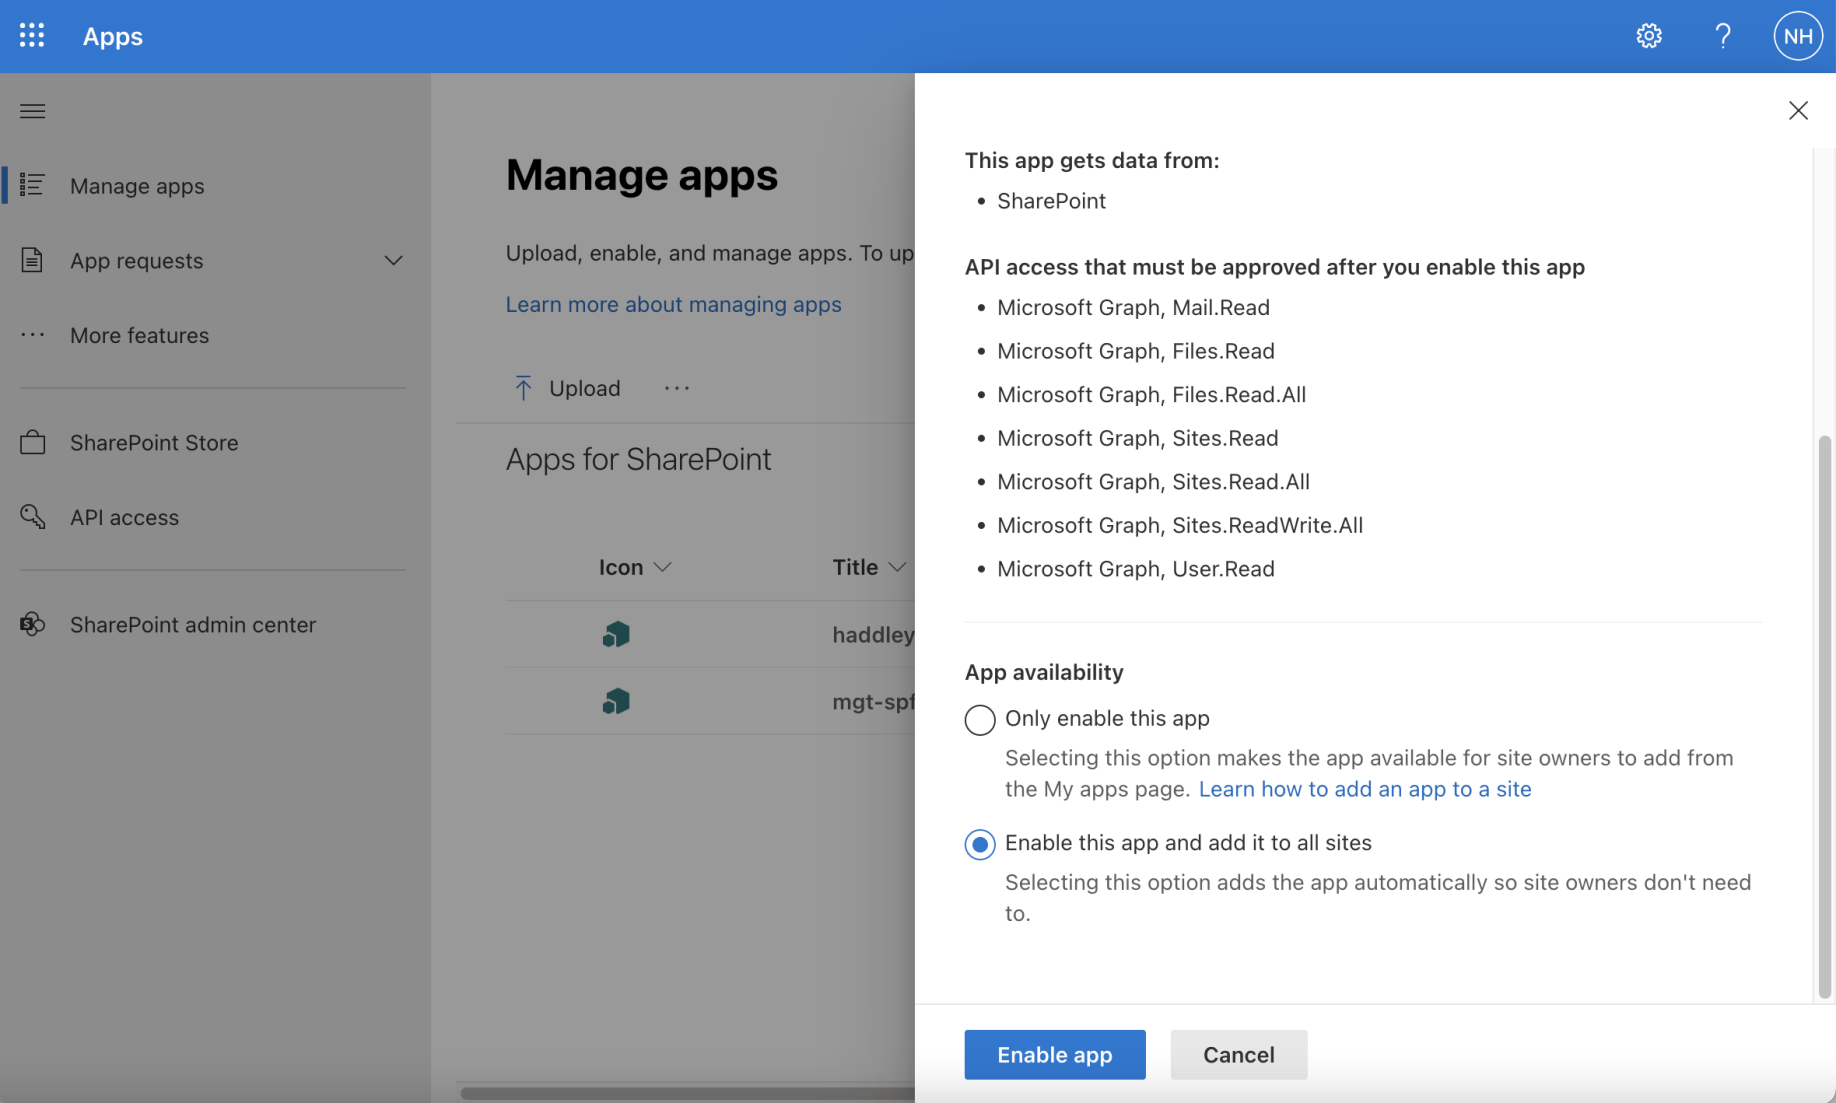Image resolution: width=1836 pixels, height=1103 pixels.
Task: Open 'Learn how to add an app to a site' link
Action: (x=1364, y=789)
